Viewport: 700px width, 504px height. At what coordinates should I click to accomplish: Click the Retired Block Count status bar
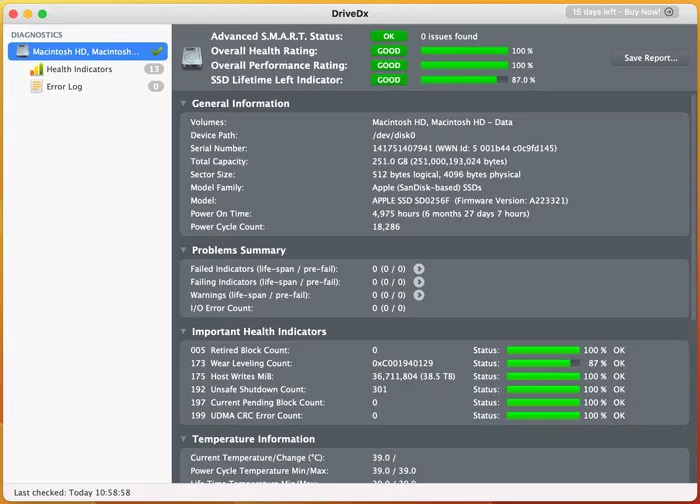(x=543, y=350)
